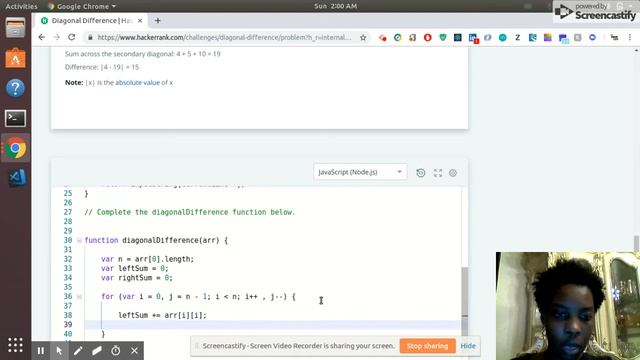Screen dimensions: 640x360
Task: Reset code with the history icon
Action: click(x=420, y=173)
